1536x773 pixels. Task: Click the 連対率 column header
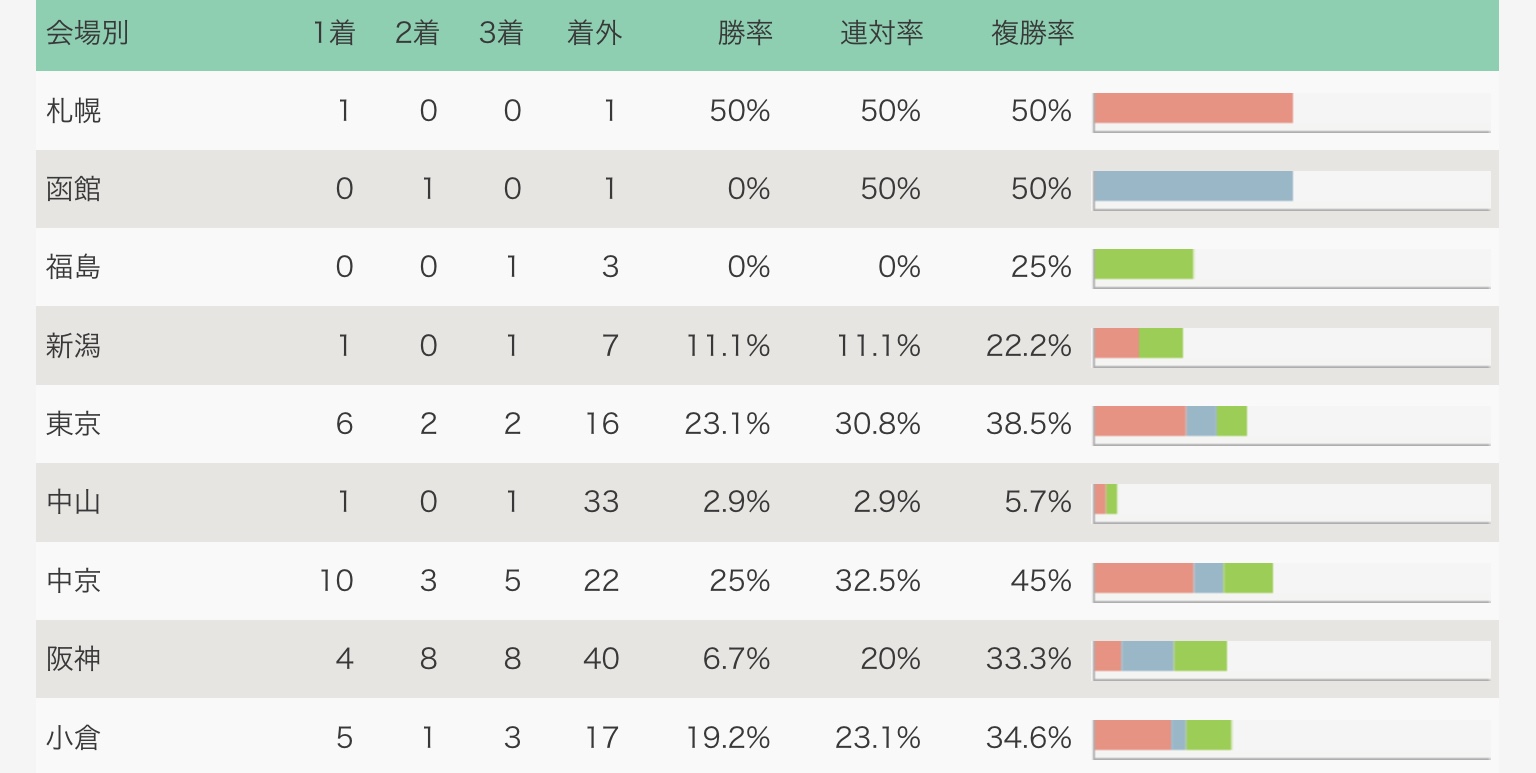point(881,34)
